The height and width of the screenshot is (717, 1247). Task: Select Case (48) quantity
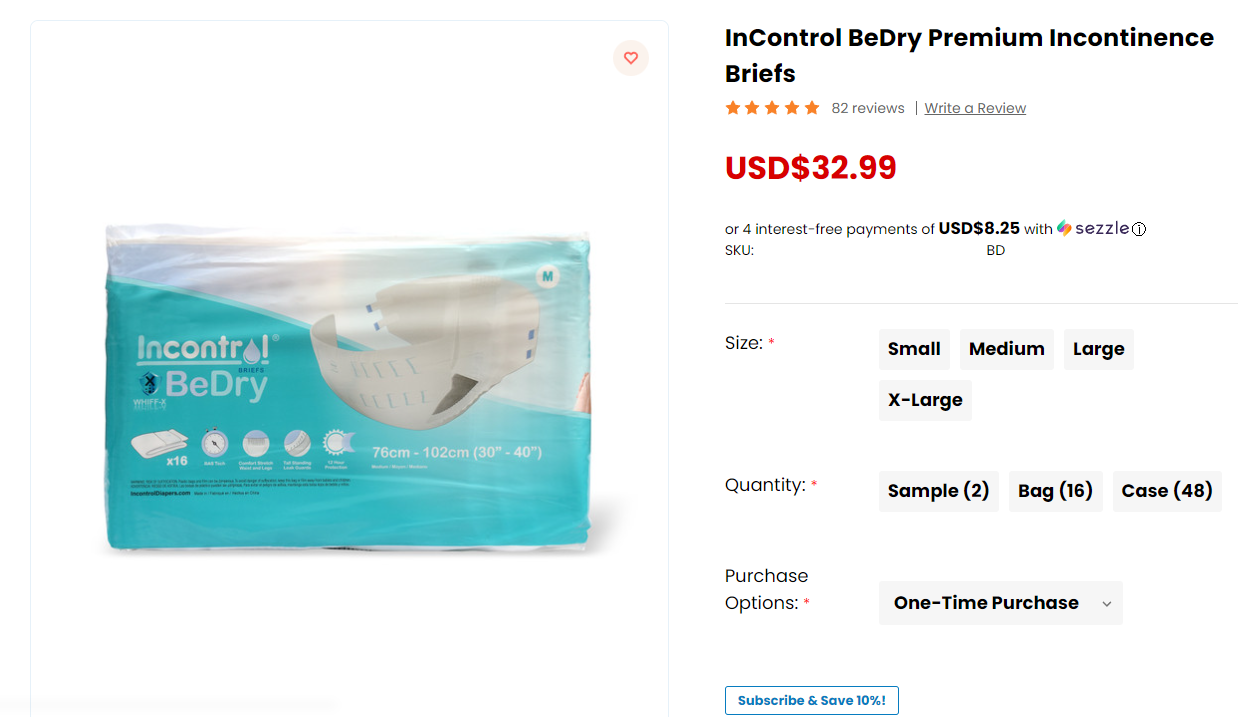1167,491
